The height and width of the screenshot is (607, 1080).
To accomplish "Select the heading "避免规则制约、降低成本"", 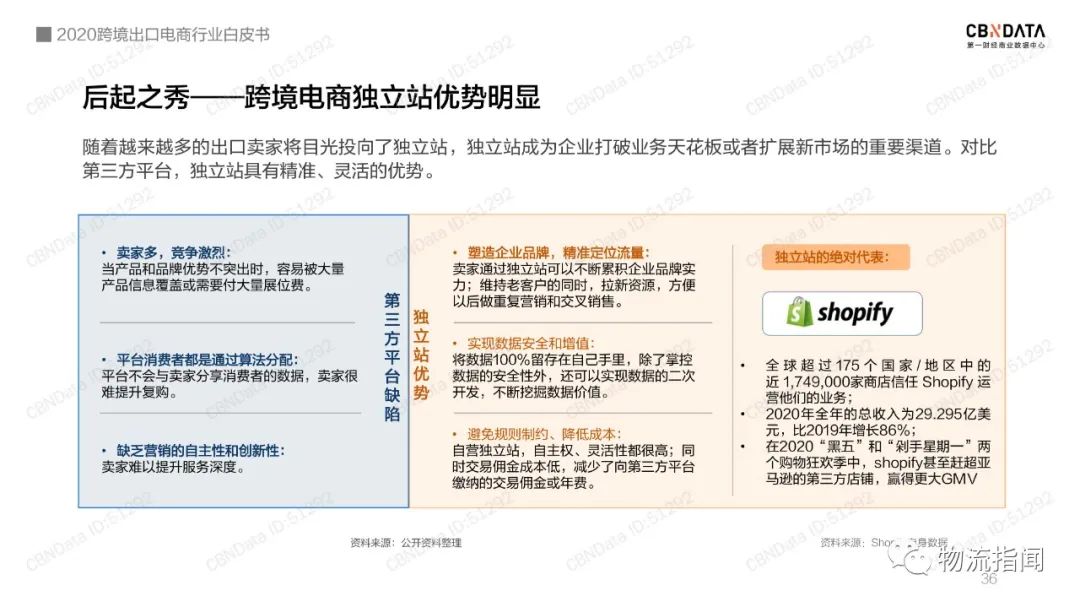I will pyautogui.click(x=544, y=434).
